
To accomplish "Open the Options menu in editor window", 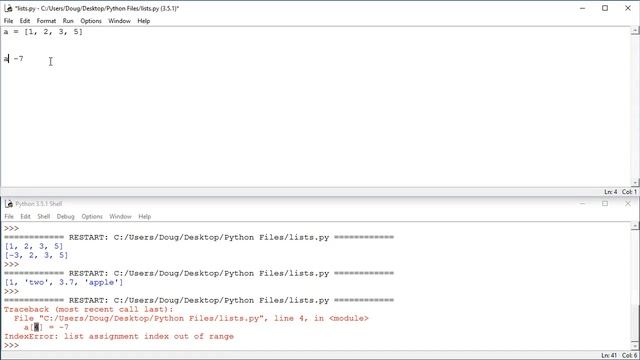I will pyautogui.click(x=91, y=21).
